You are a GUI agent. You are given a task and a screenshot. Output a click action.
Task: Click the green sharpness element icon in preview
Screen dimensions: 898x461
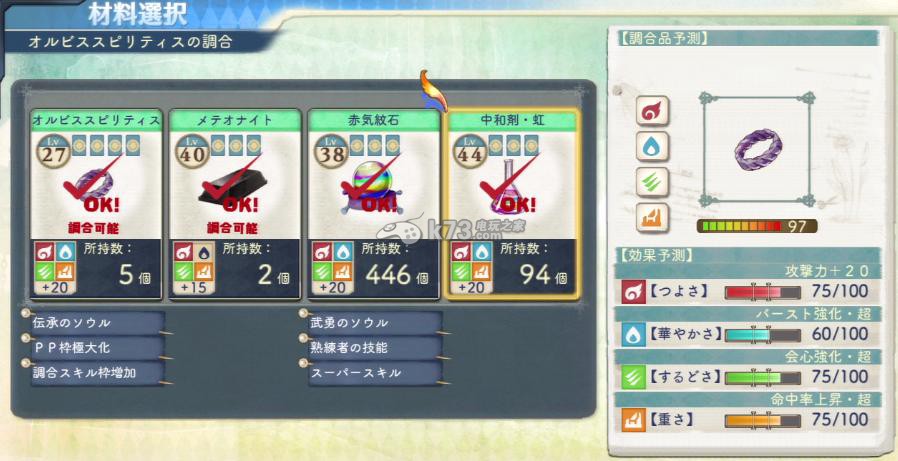[652, 183]
